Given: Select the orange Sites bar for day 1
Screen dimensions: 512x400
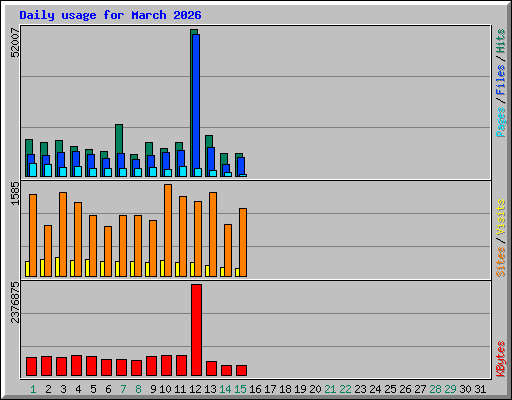Looking at the screenshot, I should (33, 235).
